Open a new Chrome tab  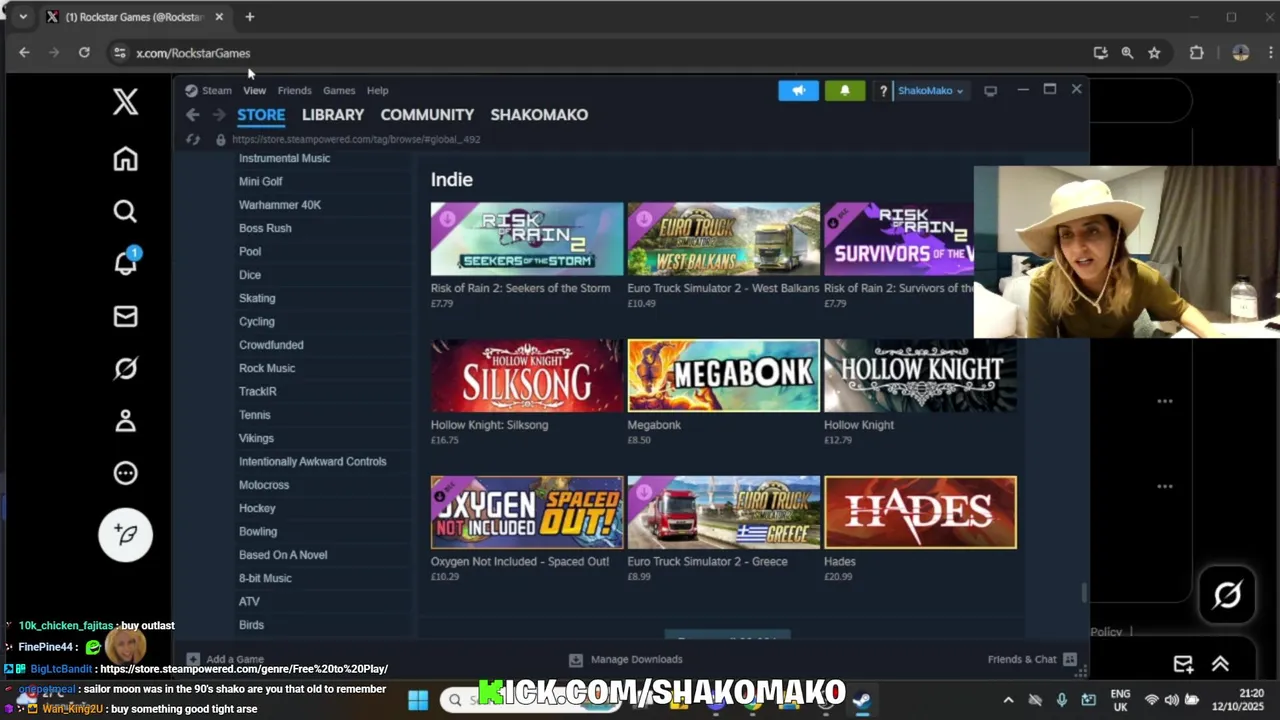click(250, 17)
